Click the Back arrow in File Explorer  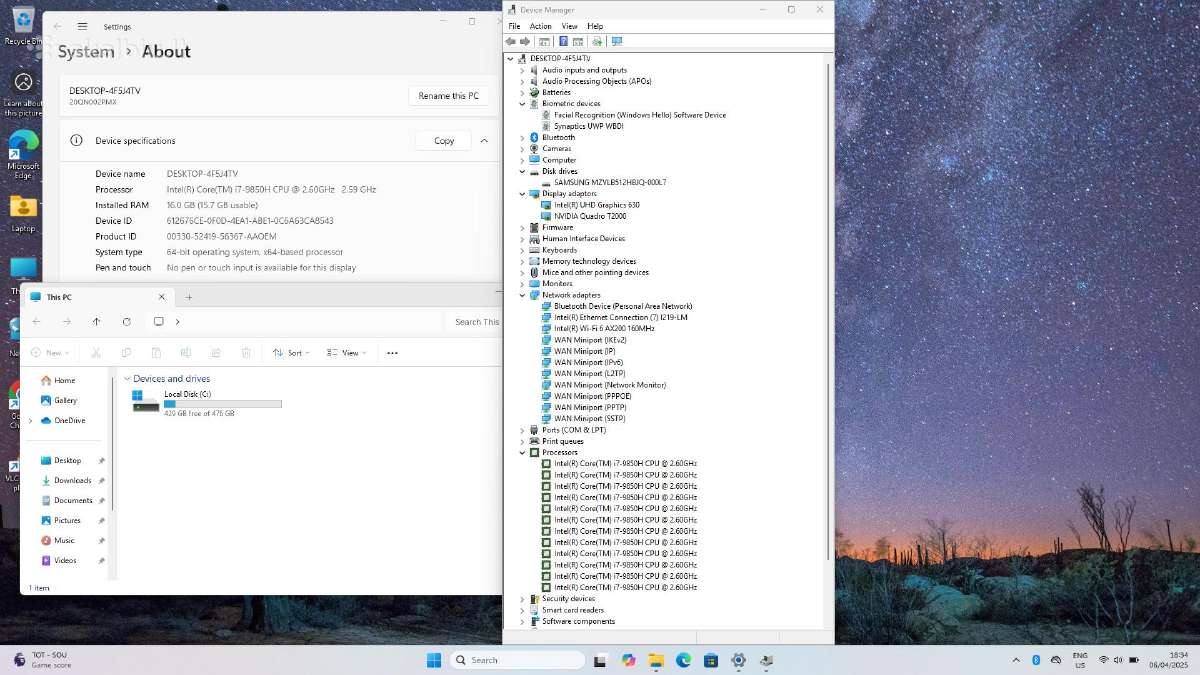click(x=36, y=322)
